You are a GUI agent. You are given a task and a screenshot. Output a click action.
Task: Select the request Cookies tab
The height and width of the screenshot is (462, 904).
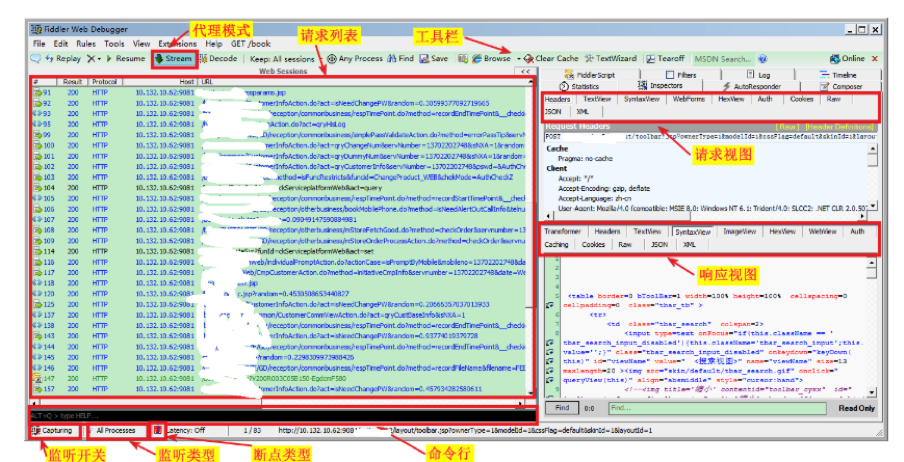[801, 99]
